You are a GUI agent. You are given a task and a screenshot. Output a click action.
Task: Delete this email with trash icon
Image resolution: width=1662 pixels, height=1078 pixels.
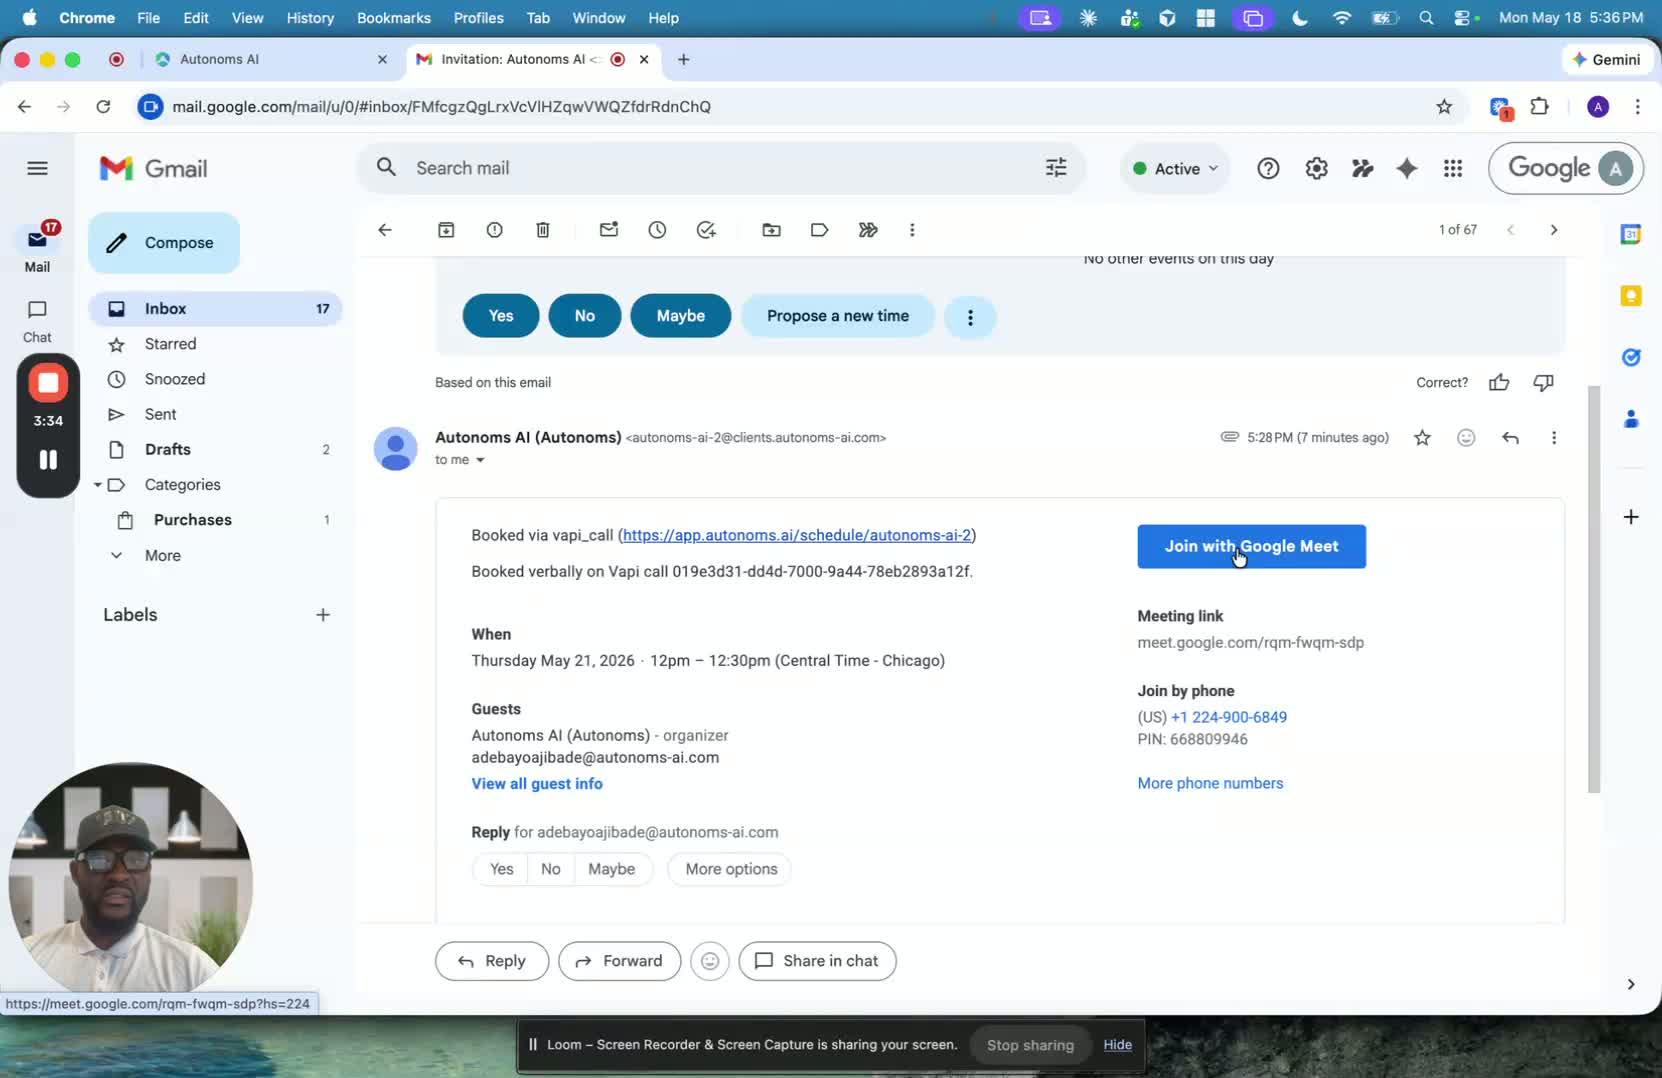(x=543, y=230)
